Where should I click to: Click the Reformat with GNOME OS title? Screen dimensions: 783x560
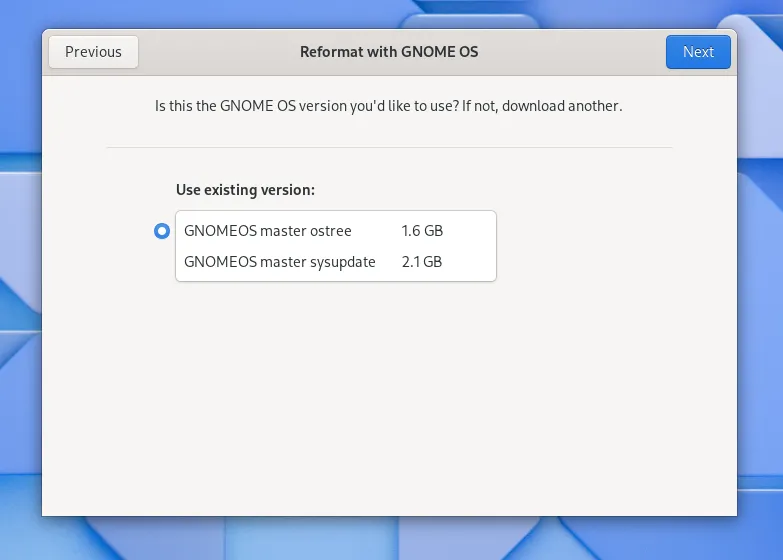pos(389,52)
